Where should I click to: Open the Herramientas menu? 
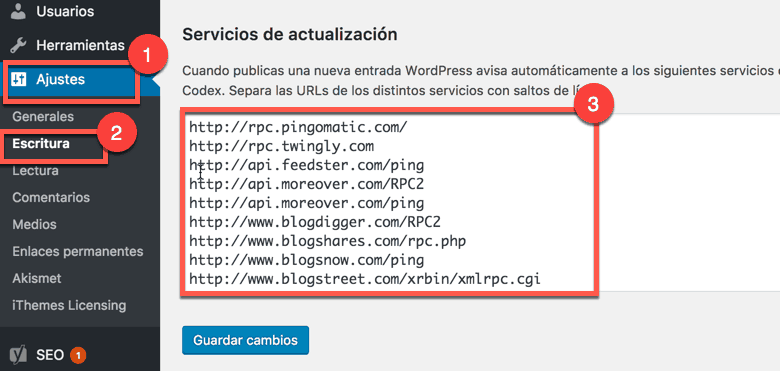[x=80, y=46]
